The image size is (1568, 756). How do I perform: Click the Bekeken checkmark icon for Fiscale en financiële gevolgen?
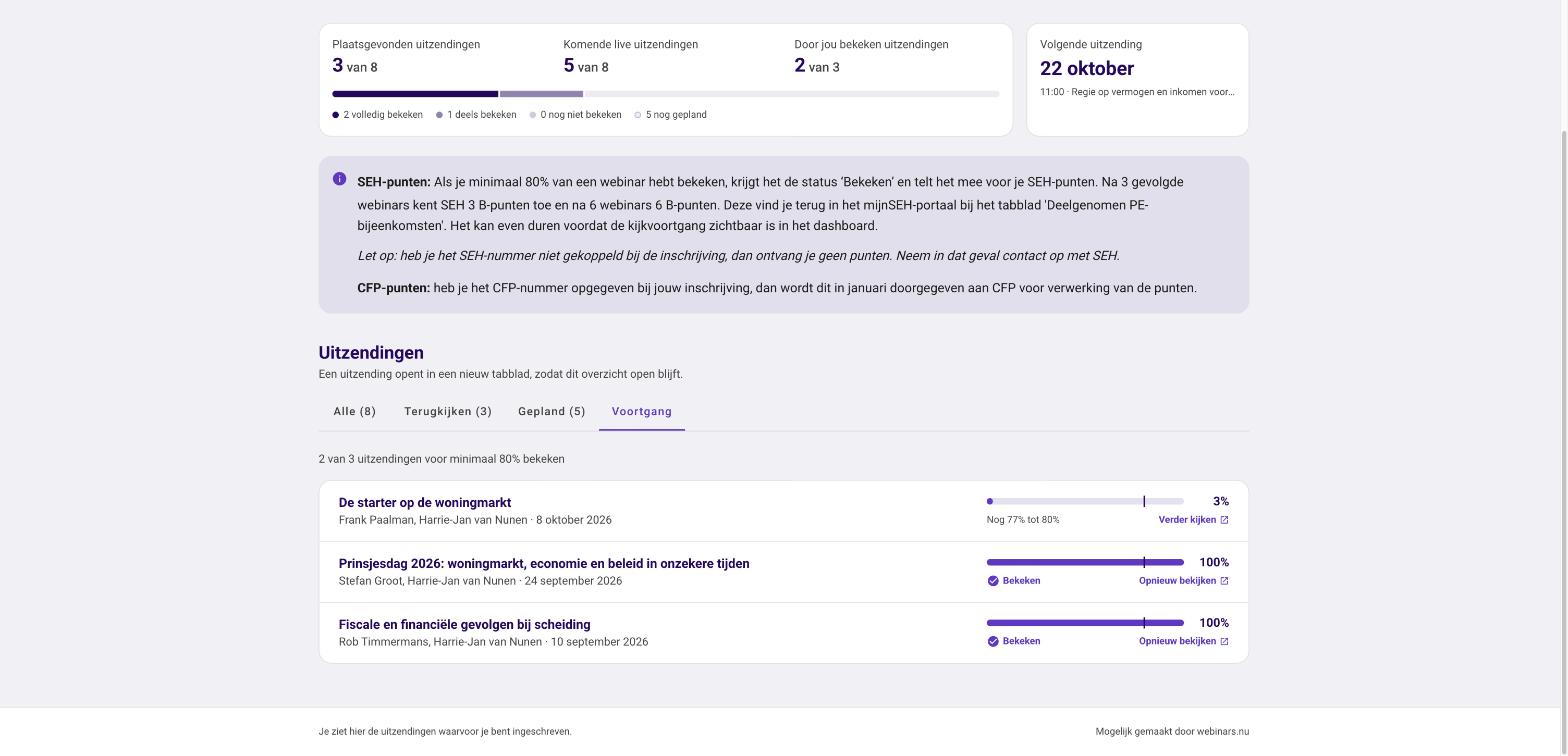993,642
